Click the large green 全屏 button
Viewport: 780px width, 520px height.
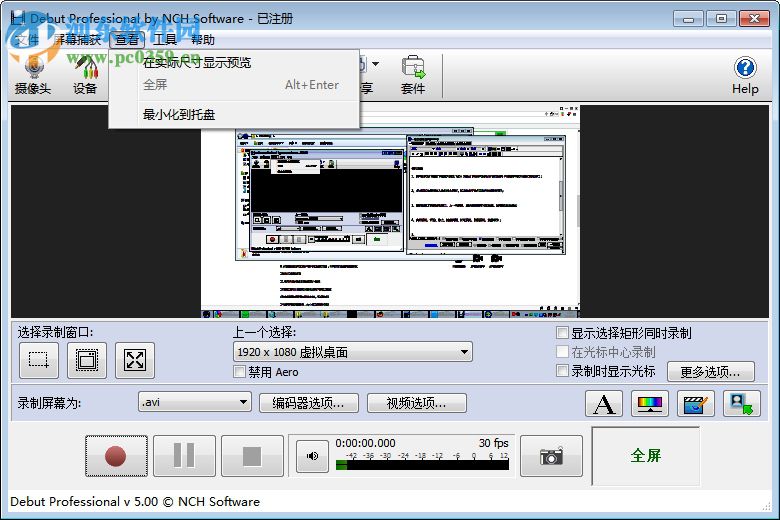646,456
